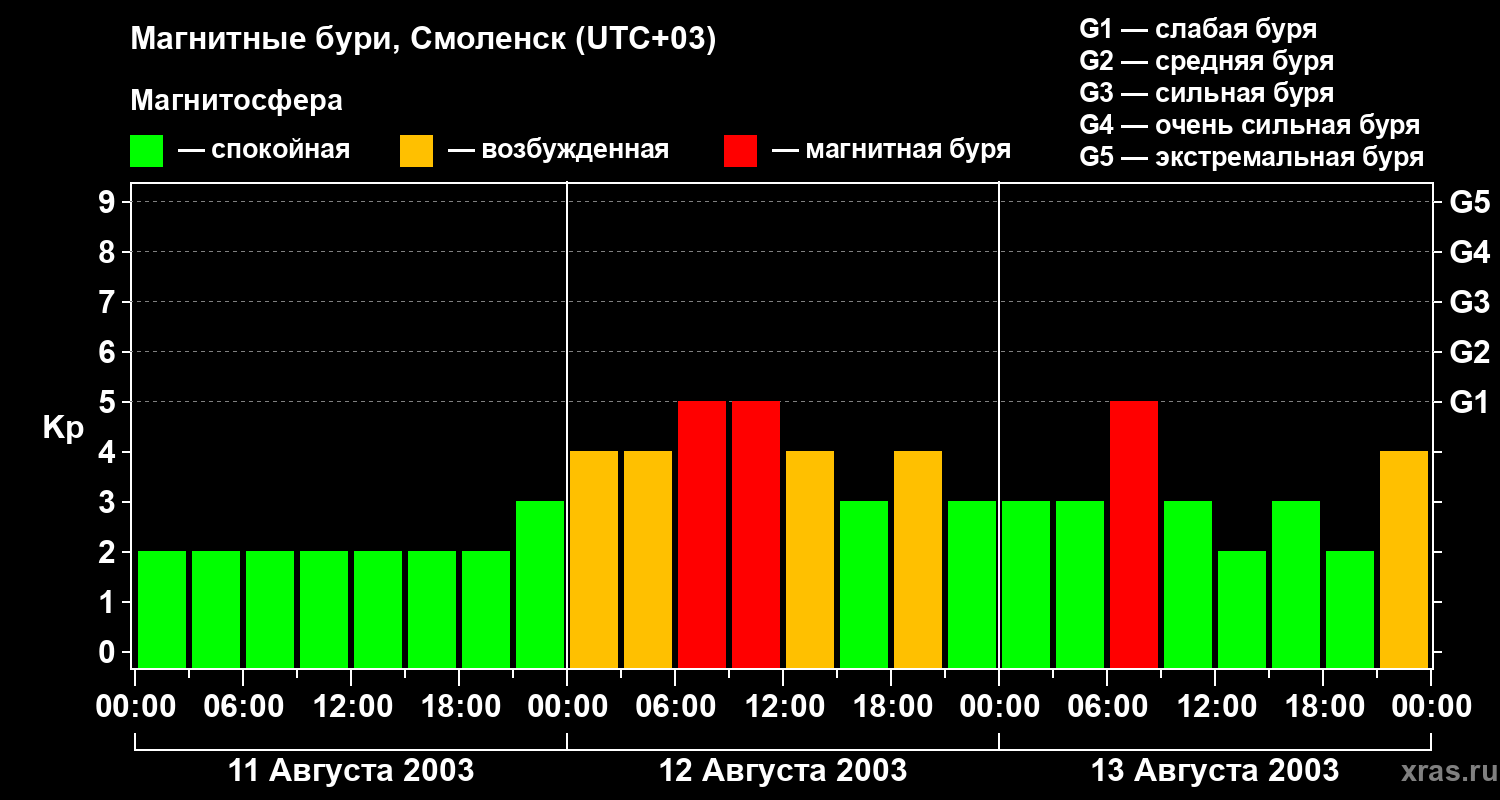Image resolution: width=1500 pixels, height=800 pixels.
Task: Click the orange bar starting 18:00 on 12 August
Action: coord(918,559)
